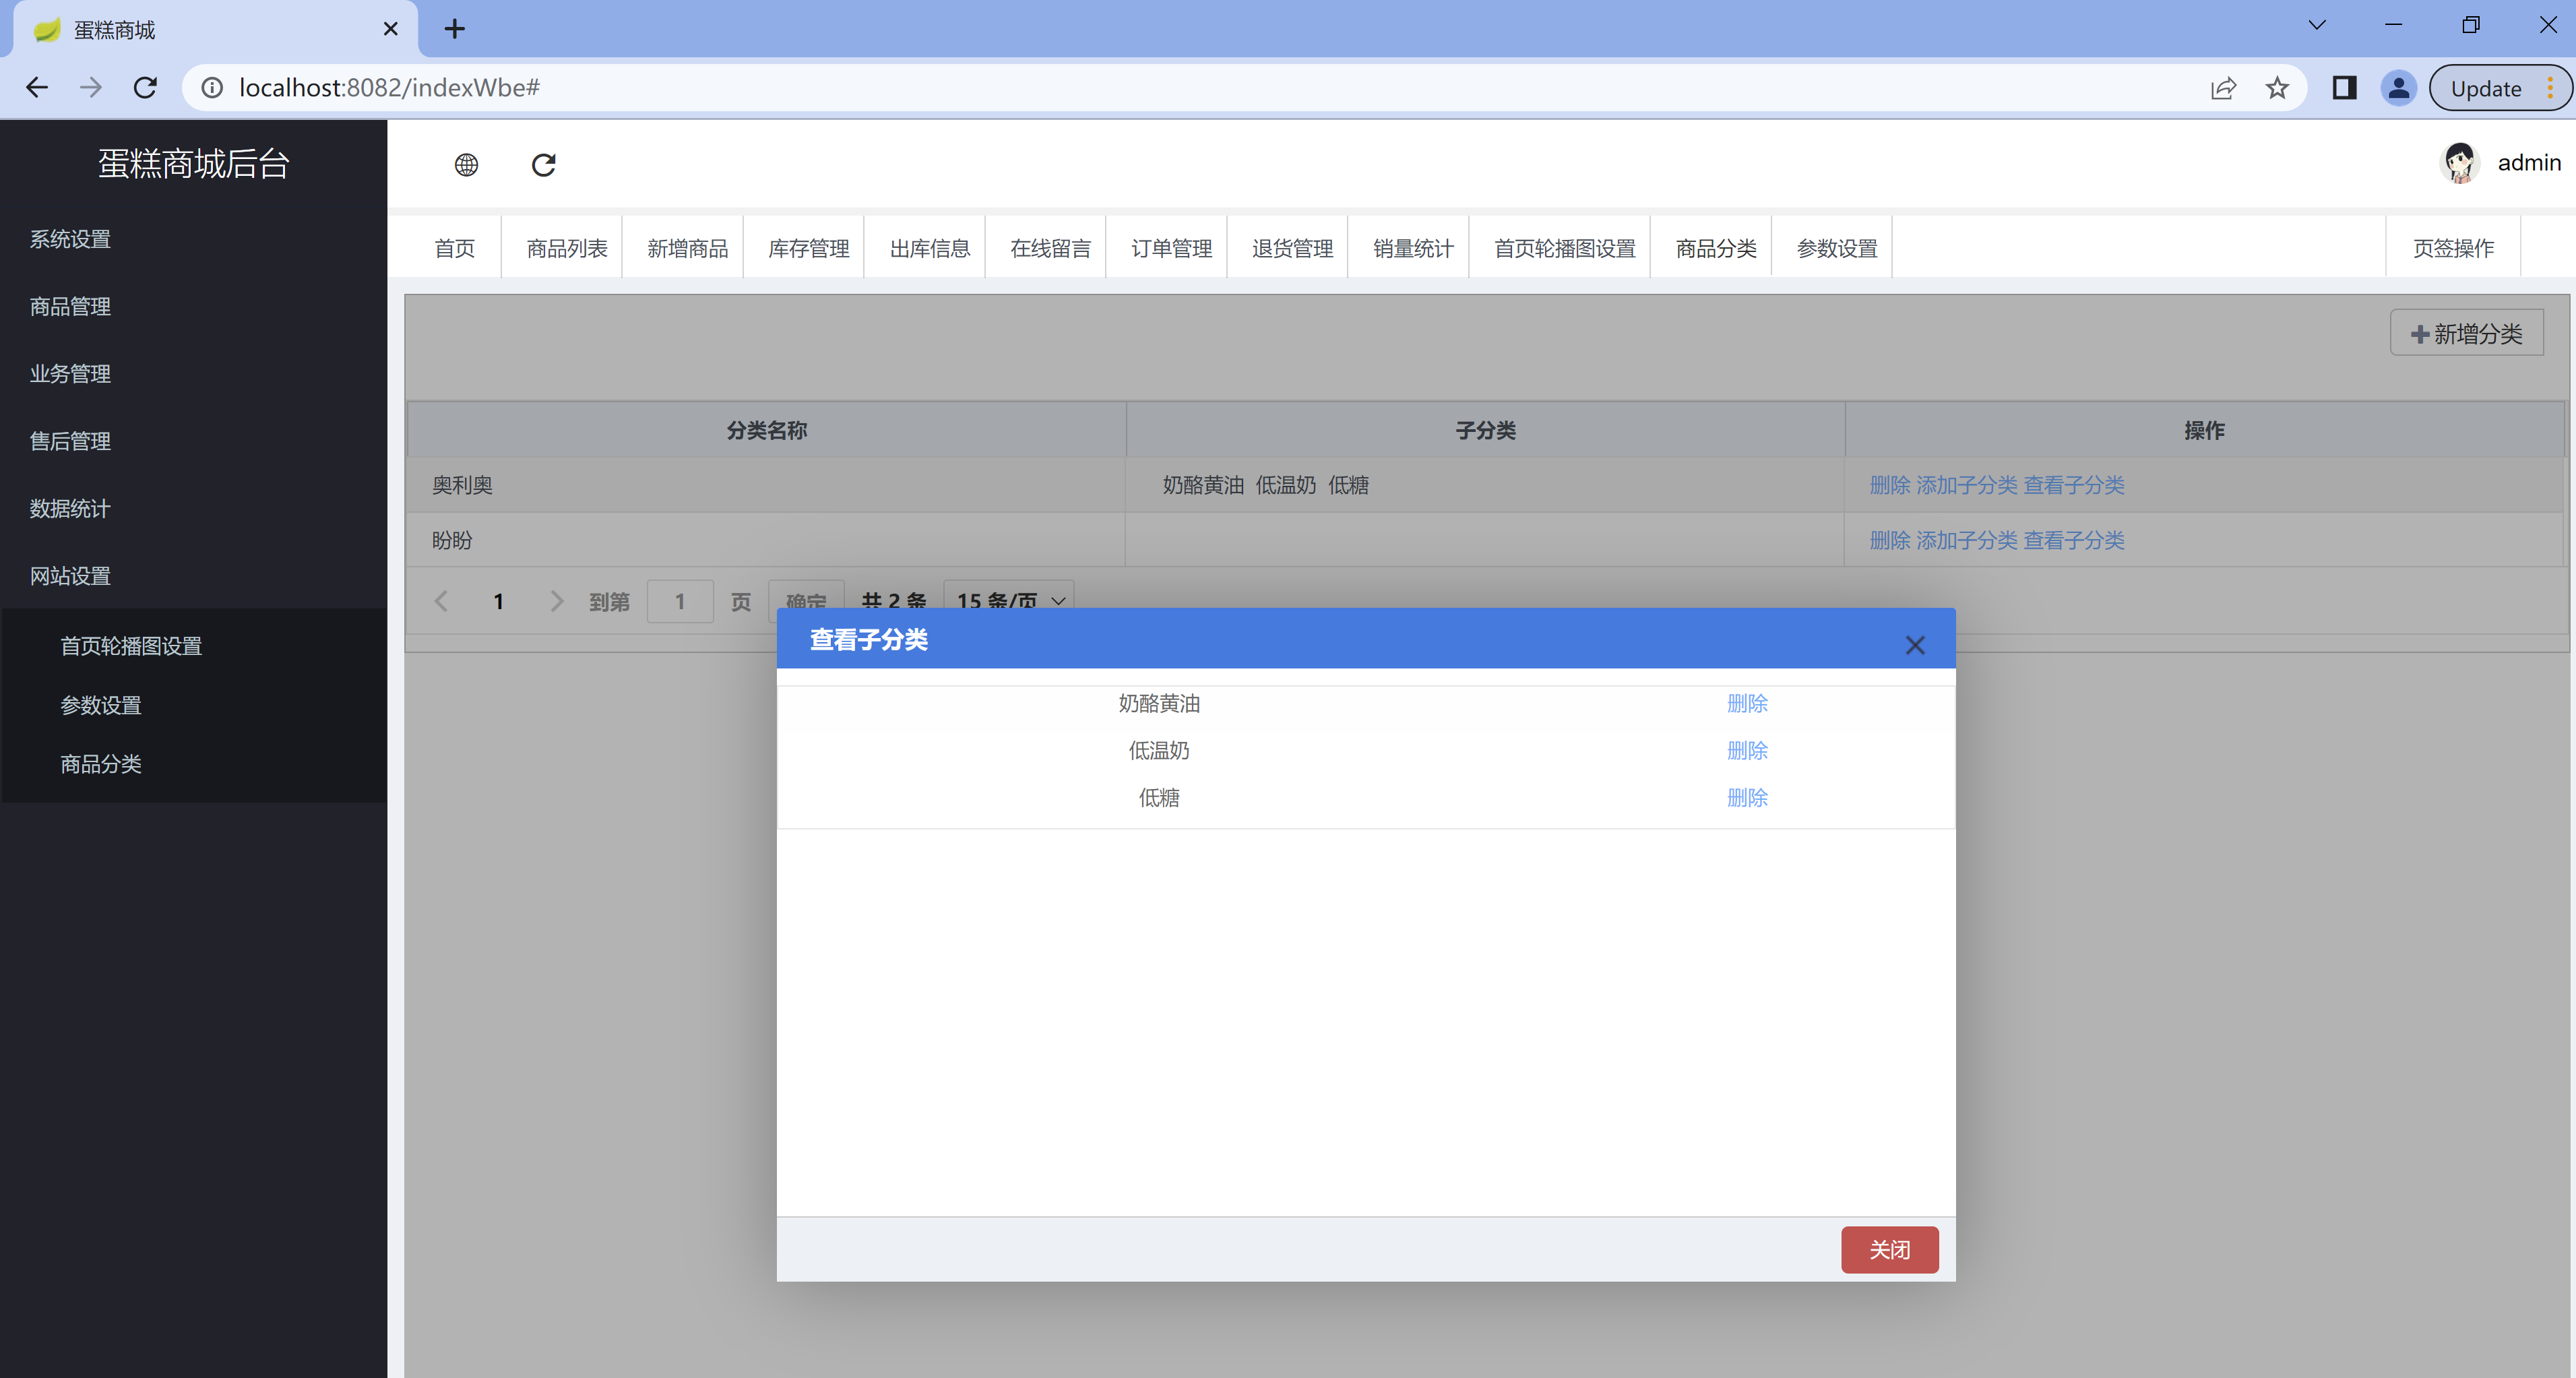
Task: Open the browser side panel icon
Action: coord(2344,88)
